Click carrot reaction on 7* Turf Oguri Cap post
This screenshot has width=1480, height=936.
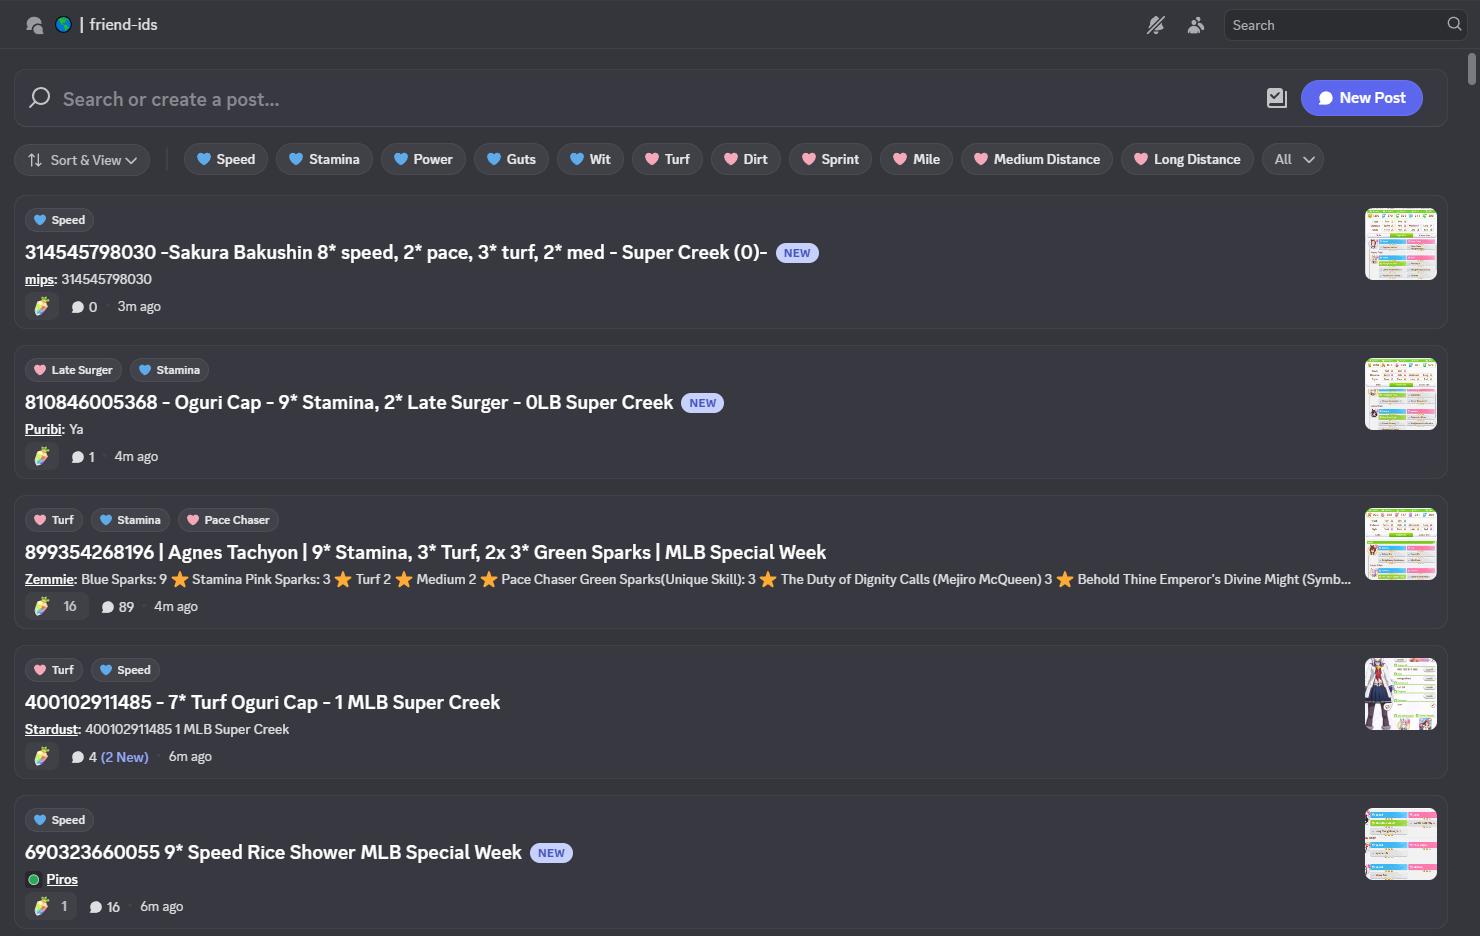[41, 757]
